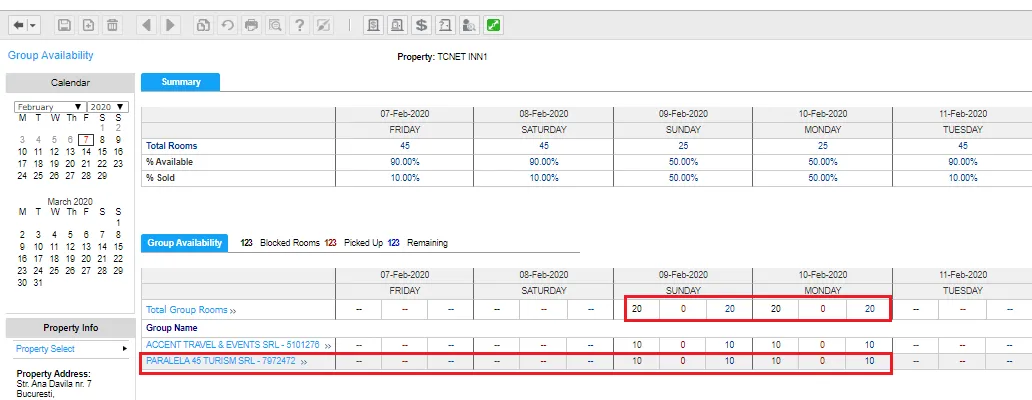
Task: Click the Undo circular arrow icon
Action: click(227, 26)
